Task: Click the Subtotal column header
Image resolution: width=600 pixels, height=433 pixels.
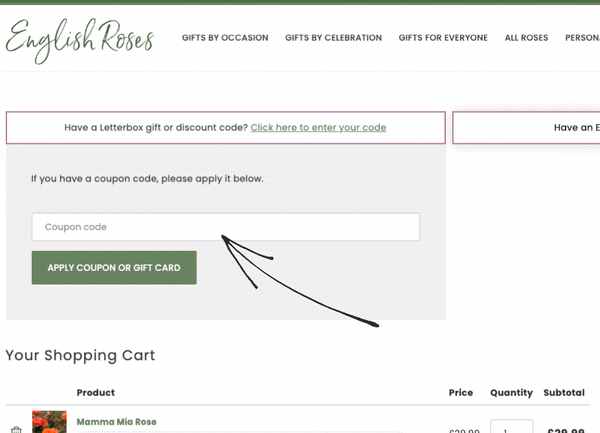Action: click(x=564, y=393)
